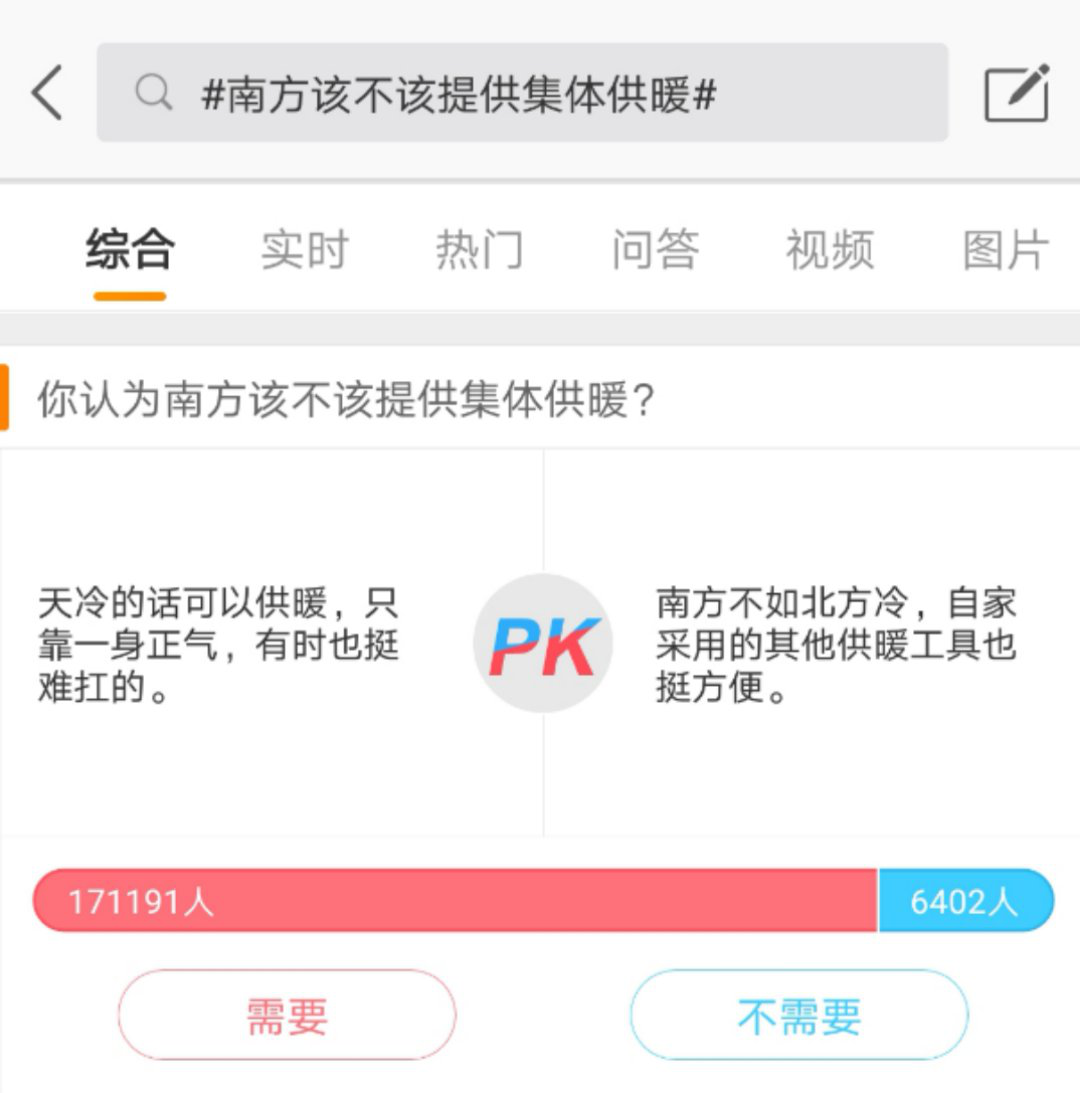Screen dimensions: 1080x1093
Task: Switch to the 实时 tab
Action: tap(304, 249)
